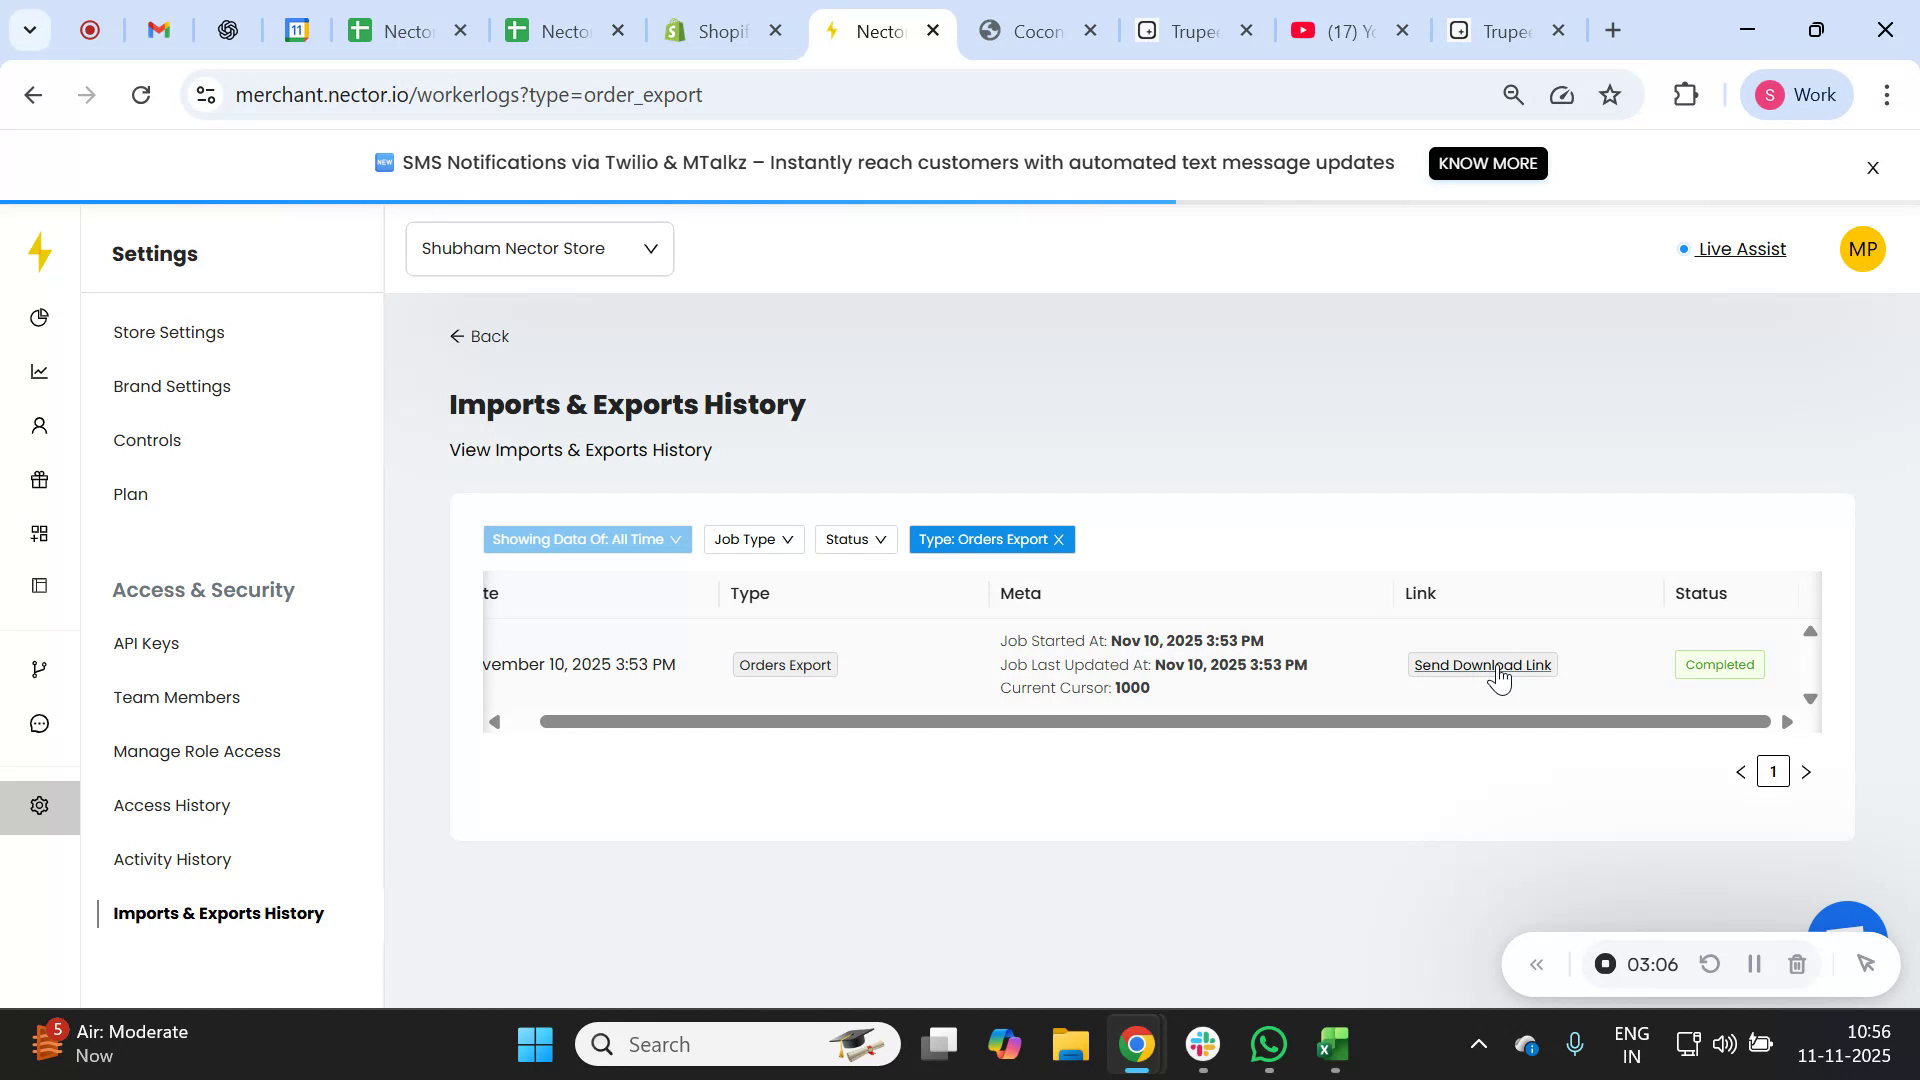Open the analytics pie chart panel in sidebar
This screenshot has height=1080, width=1920.
click(39, 317)
